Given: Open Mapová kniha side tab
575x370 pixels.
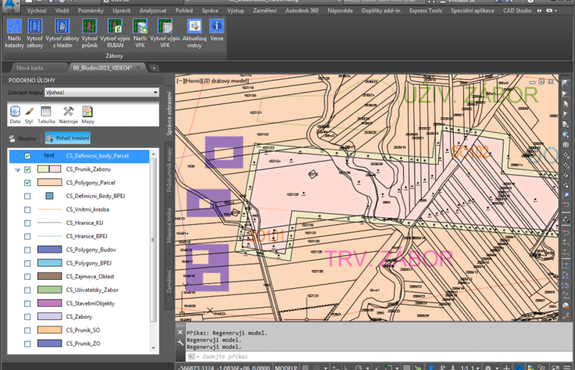Looking at the screenshot, I should (x=169, y=226).
